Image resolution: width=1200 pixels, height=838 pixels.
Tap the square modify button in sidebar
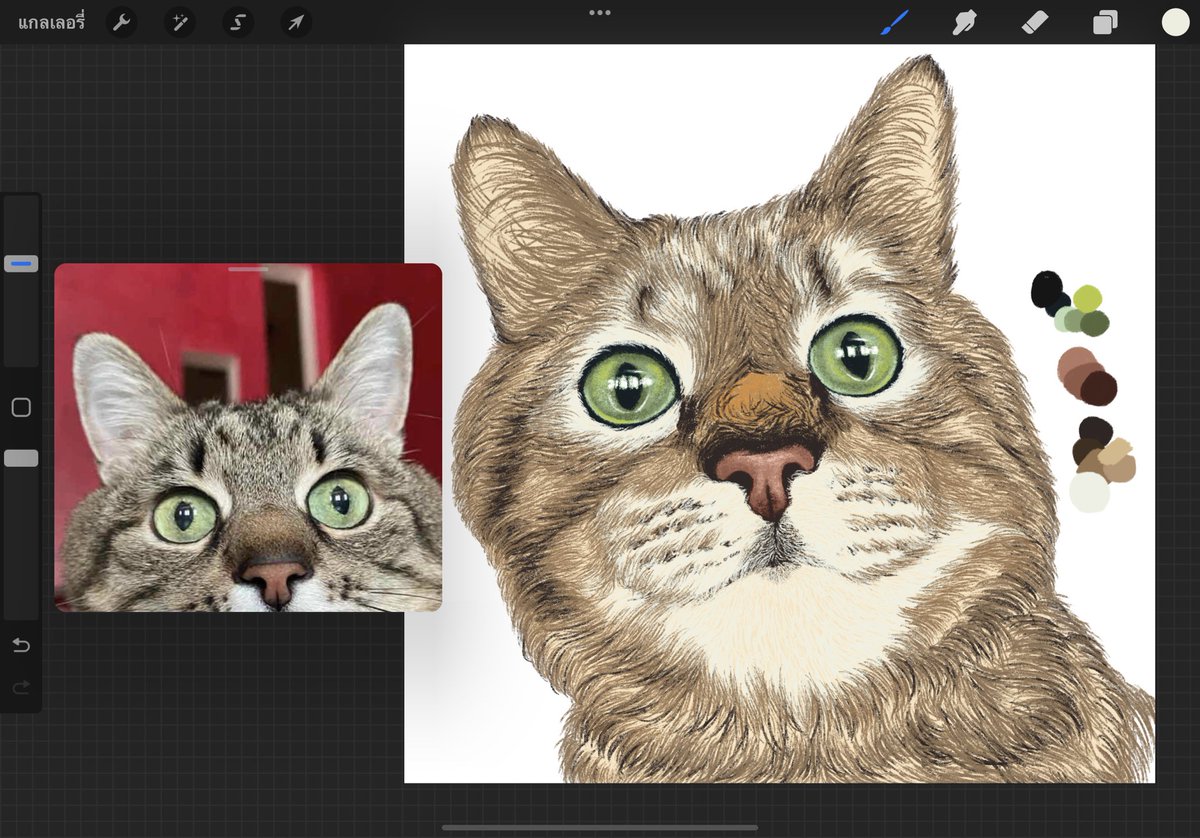[21, 407]
